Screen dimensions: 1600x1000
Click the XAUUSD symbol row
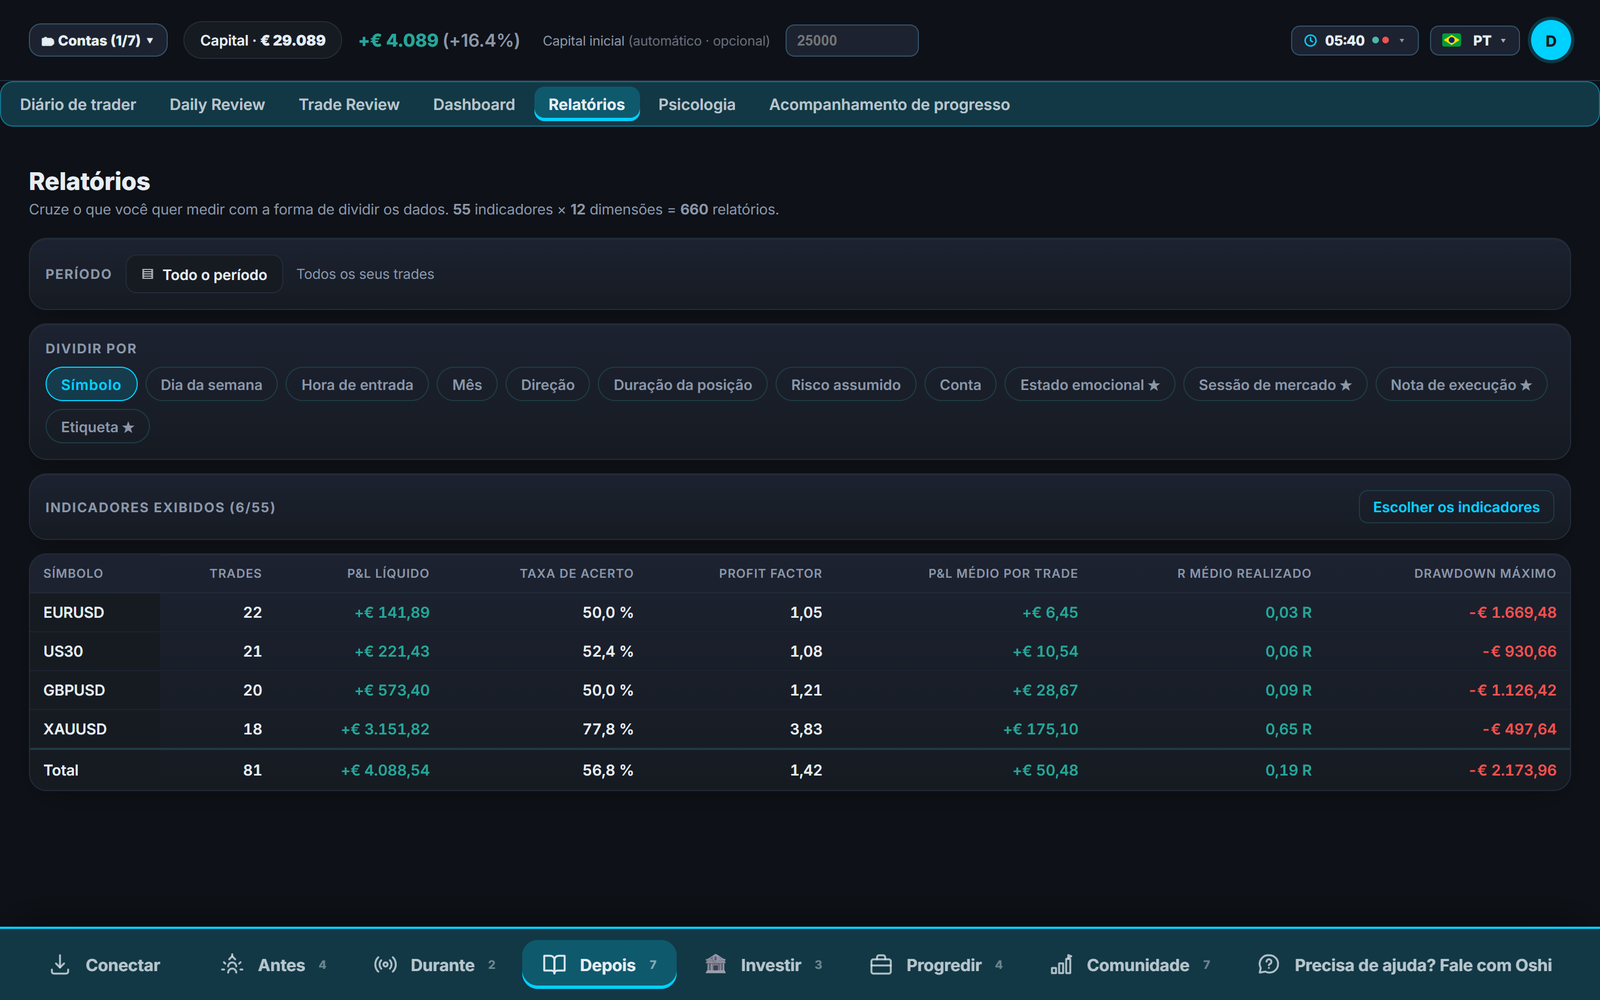click(800, 729)
